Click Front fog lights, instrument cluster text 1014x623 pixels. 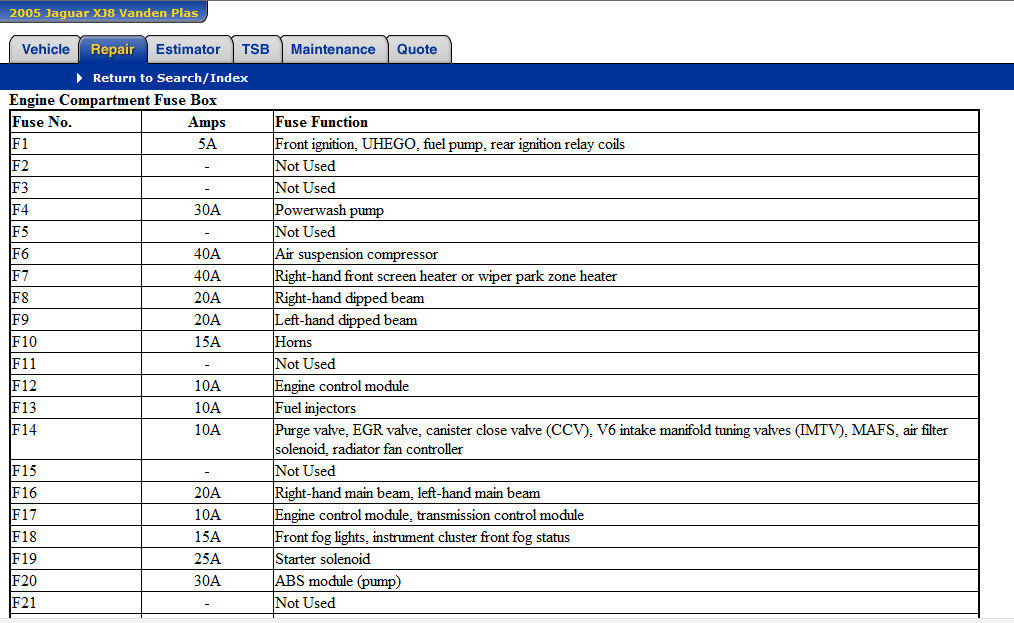point(422,537)
